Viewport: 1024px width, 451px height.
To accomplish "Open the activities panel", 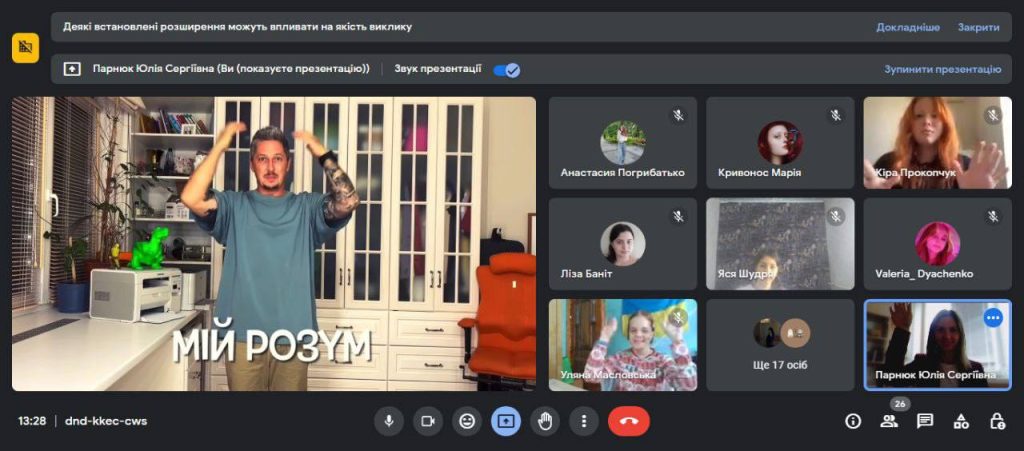I will (961, 421).
